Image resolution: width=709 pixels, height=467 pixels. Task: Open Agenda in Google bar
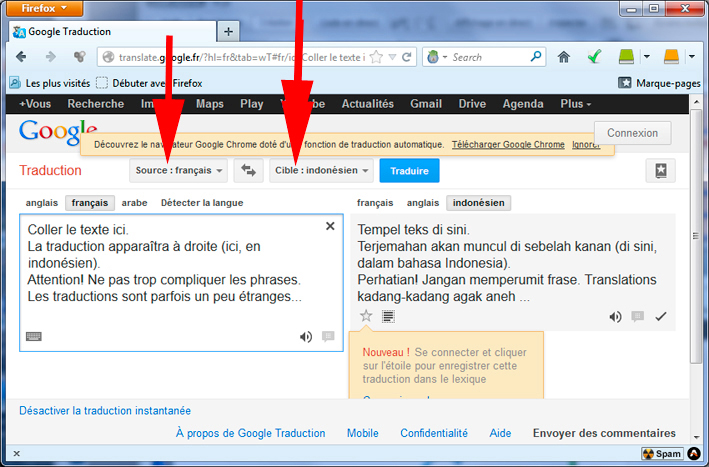[x=523, y=104]
